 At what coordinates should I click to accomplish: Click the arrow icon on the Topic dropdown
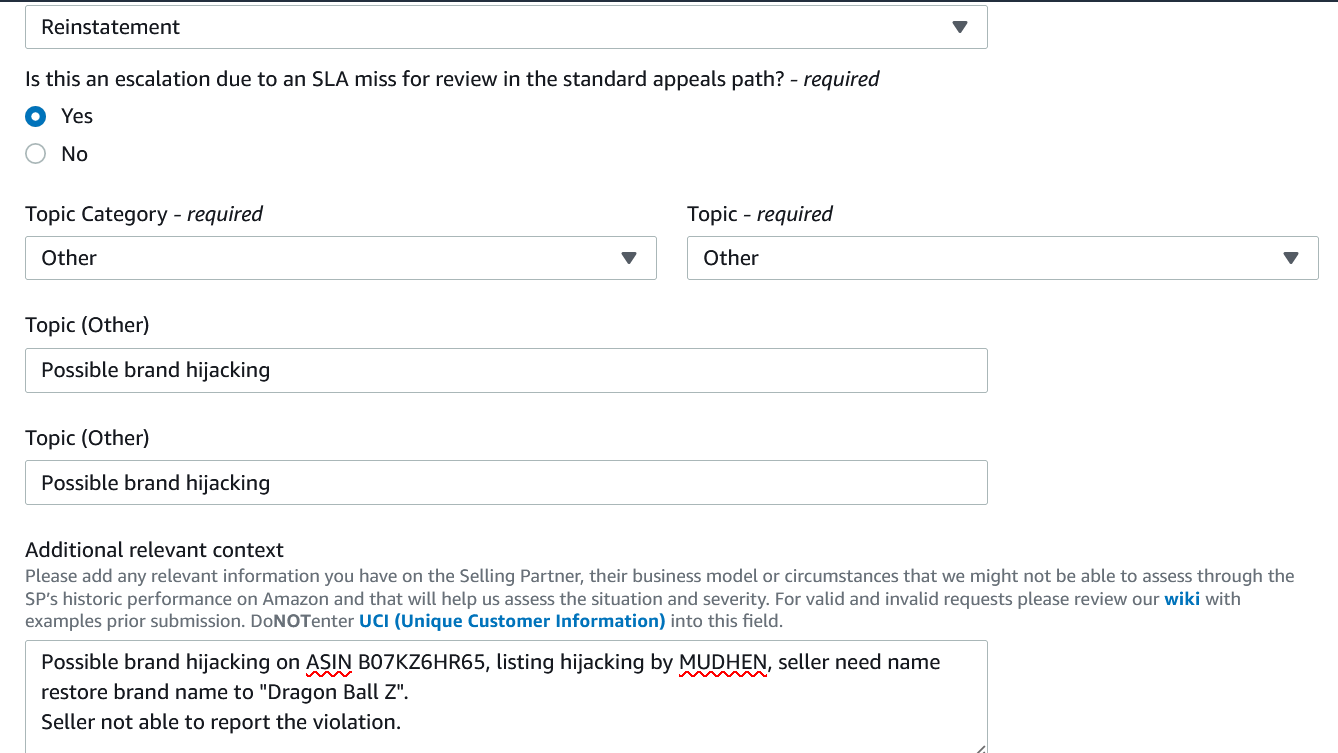coord(1291,258)
